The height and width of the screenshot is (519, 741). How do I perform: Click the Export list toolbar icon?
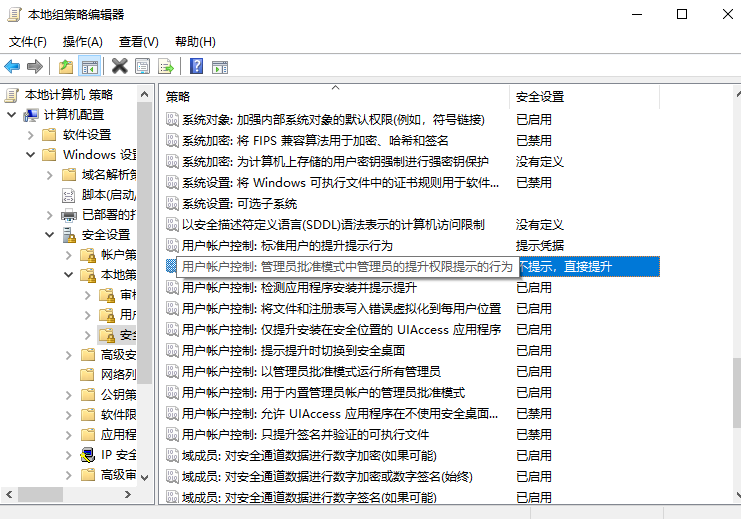[166, 67]
